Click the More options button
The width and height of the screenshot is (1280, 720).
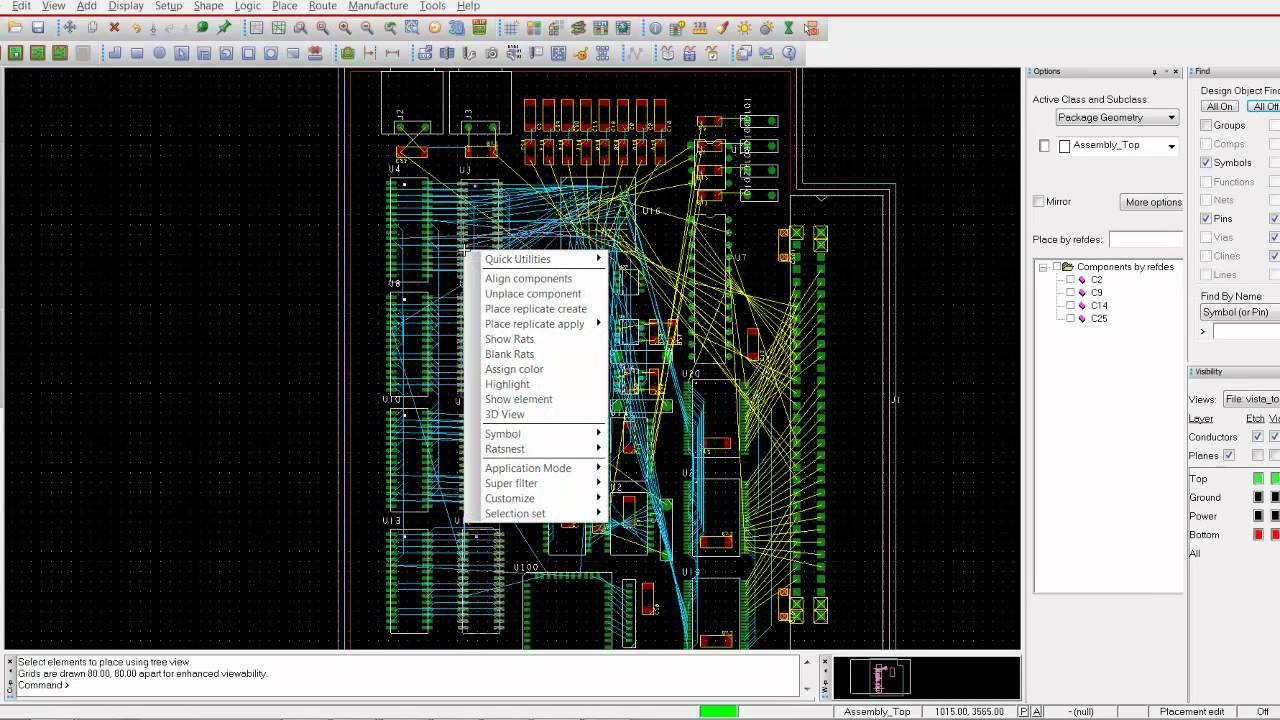point(1153,202)
